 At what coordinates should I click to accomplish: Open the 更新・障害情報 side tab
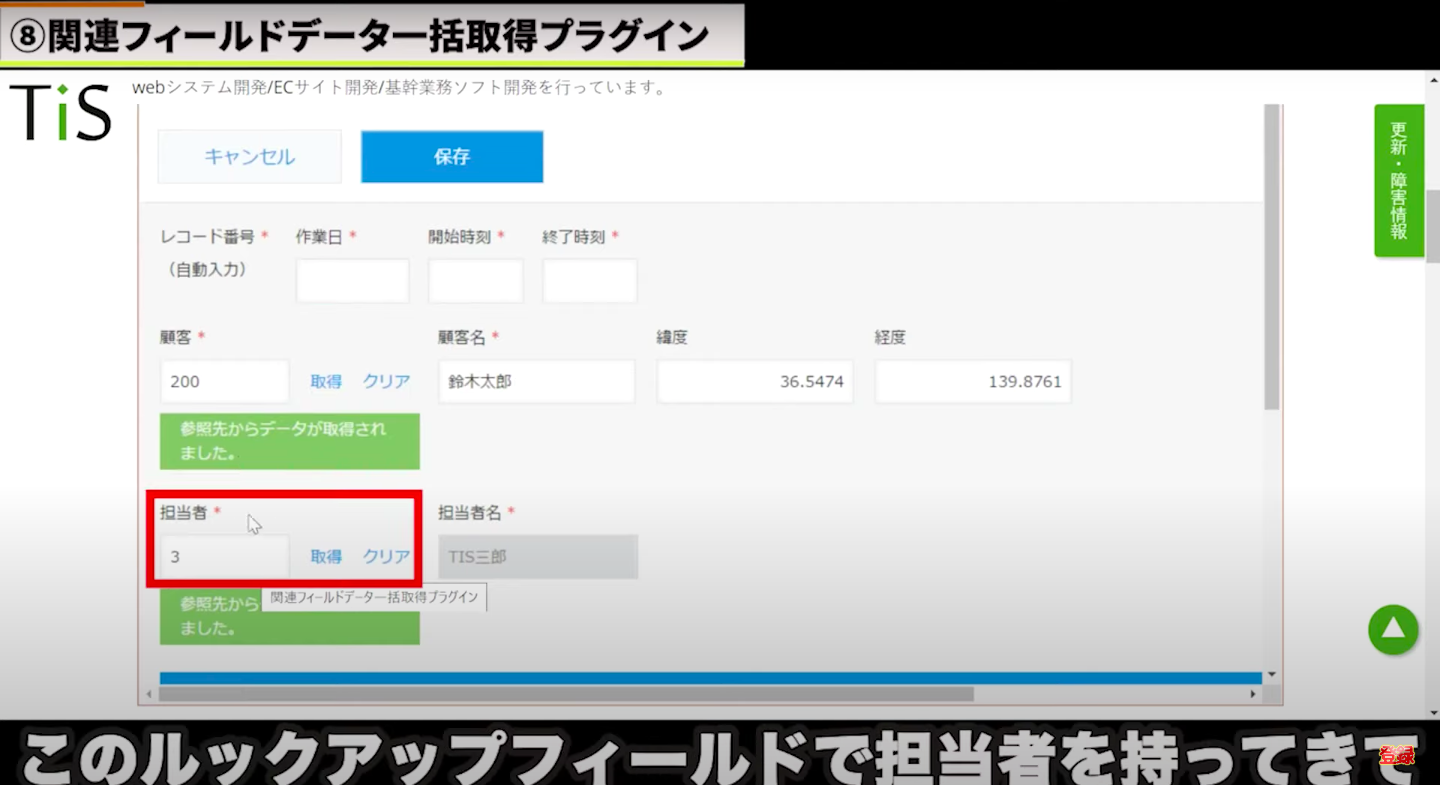click(x=1398, y=181)
